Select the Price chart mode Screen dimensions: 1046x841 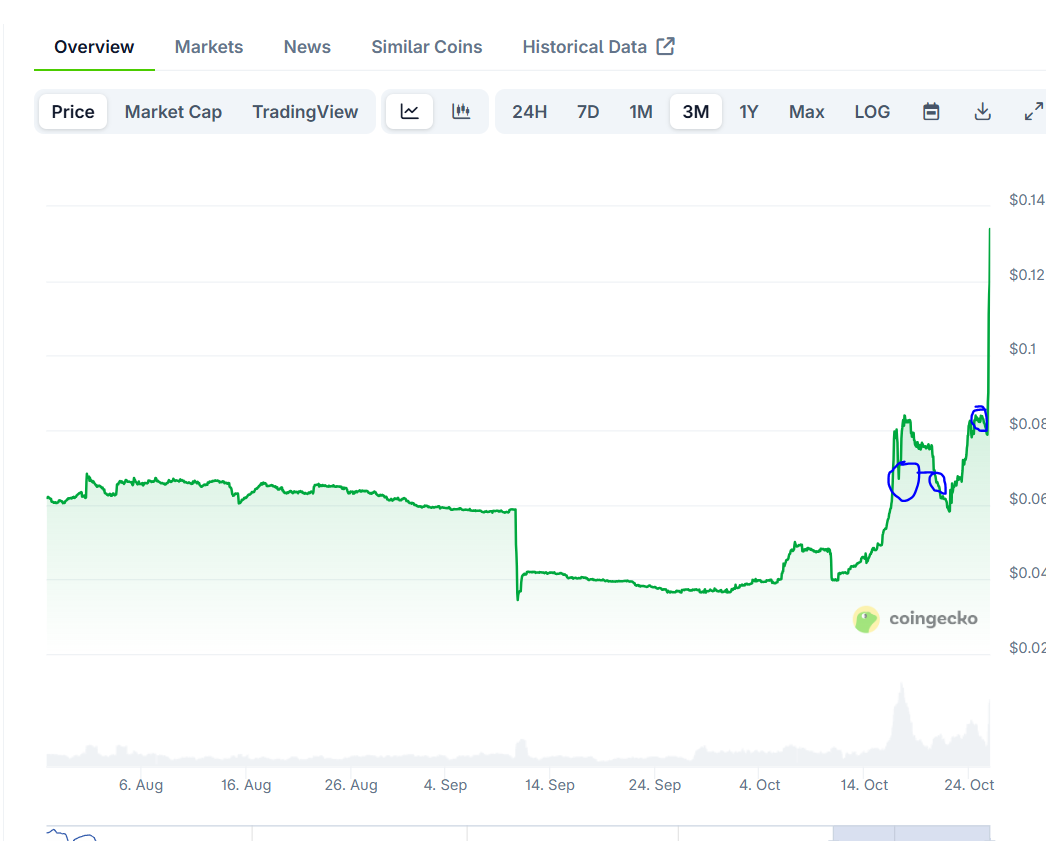coord(73,111)
